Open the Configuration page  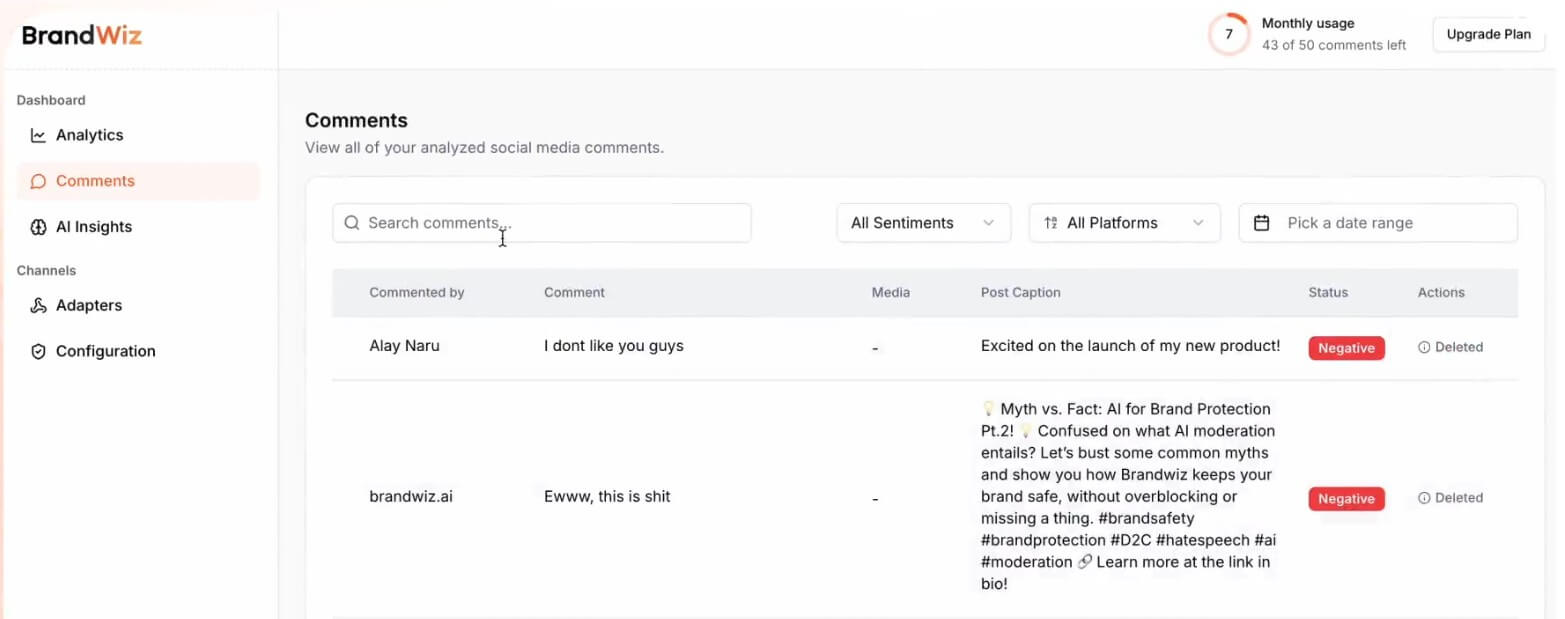pos(138,351)
